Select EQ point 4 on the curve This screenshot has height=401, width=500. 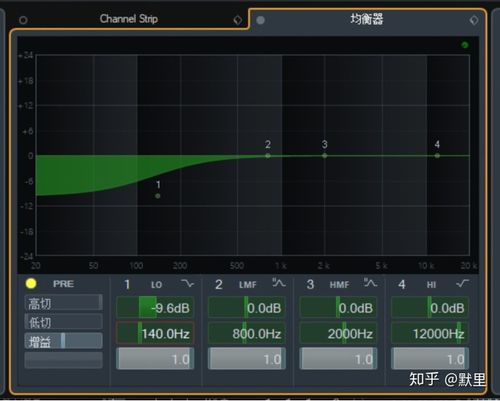[437, 156]
